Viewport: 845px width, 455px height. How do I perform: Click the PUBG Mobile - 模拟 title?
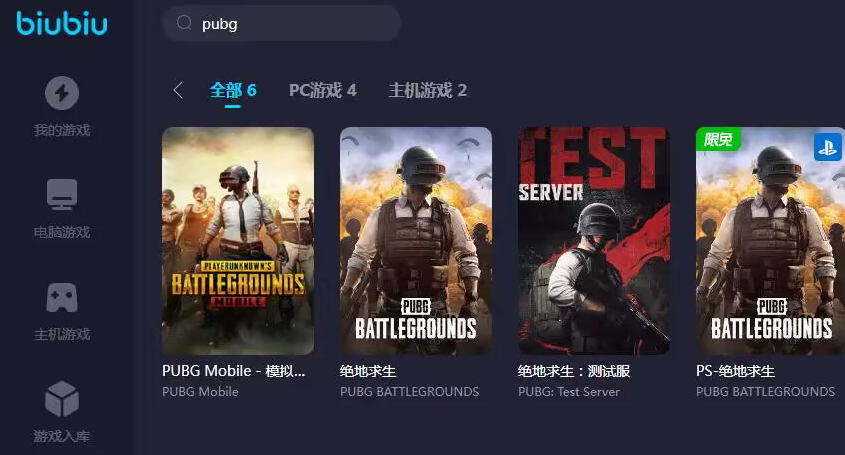pyautogui.click(x=233, y=371)
